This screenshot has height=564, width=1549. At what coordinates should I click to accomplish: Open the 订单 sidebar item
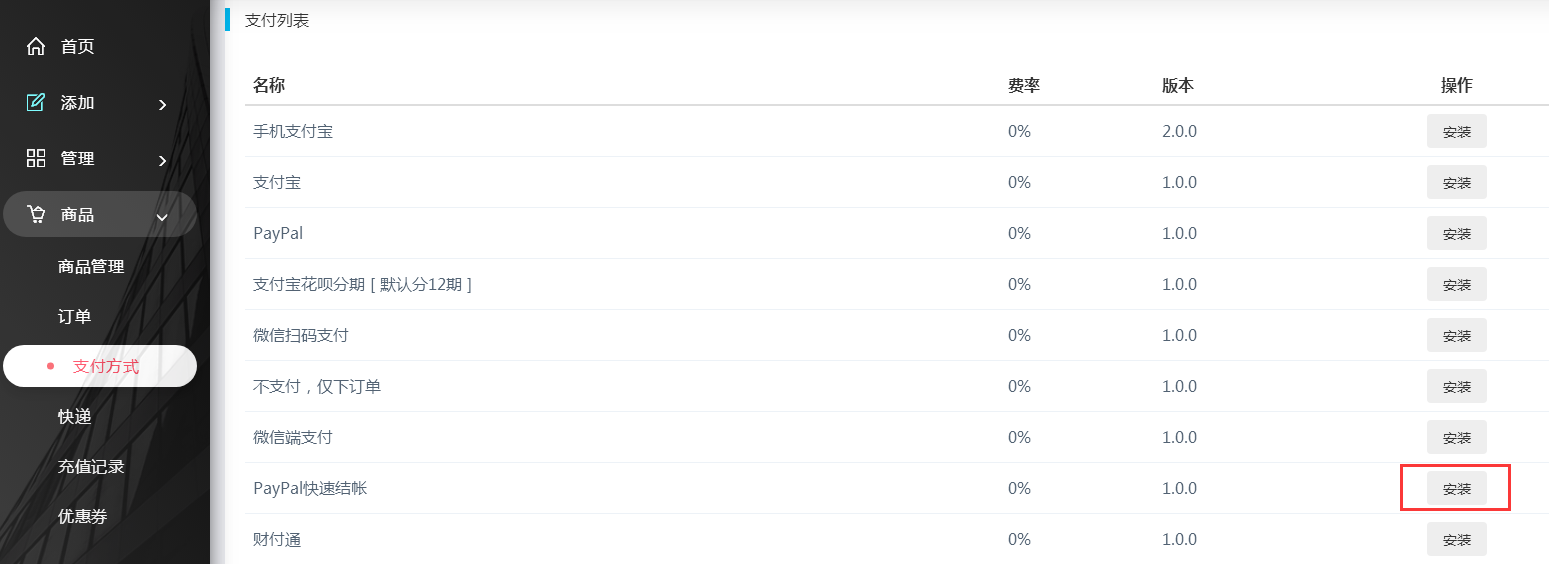point(74,316)
